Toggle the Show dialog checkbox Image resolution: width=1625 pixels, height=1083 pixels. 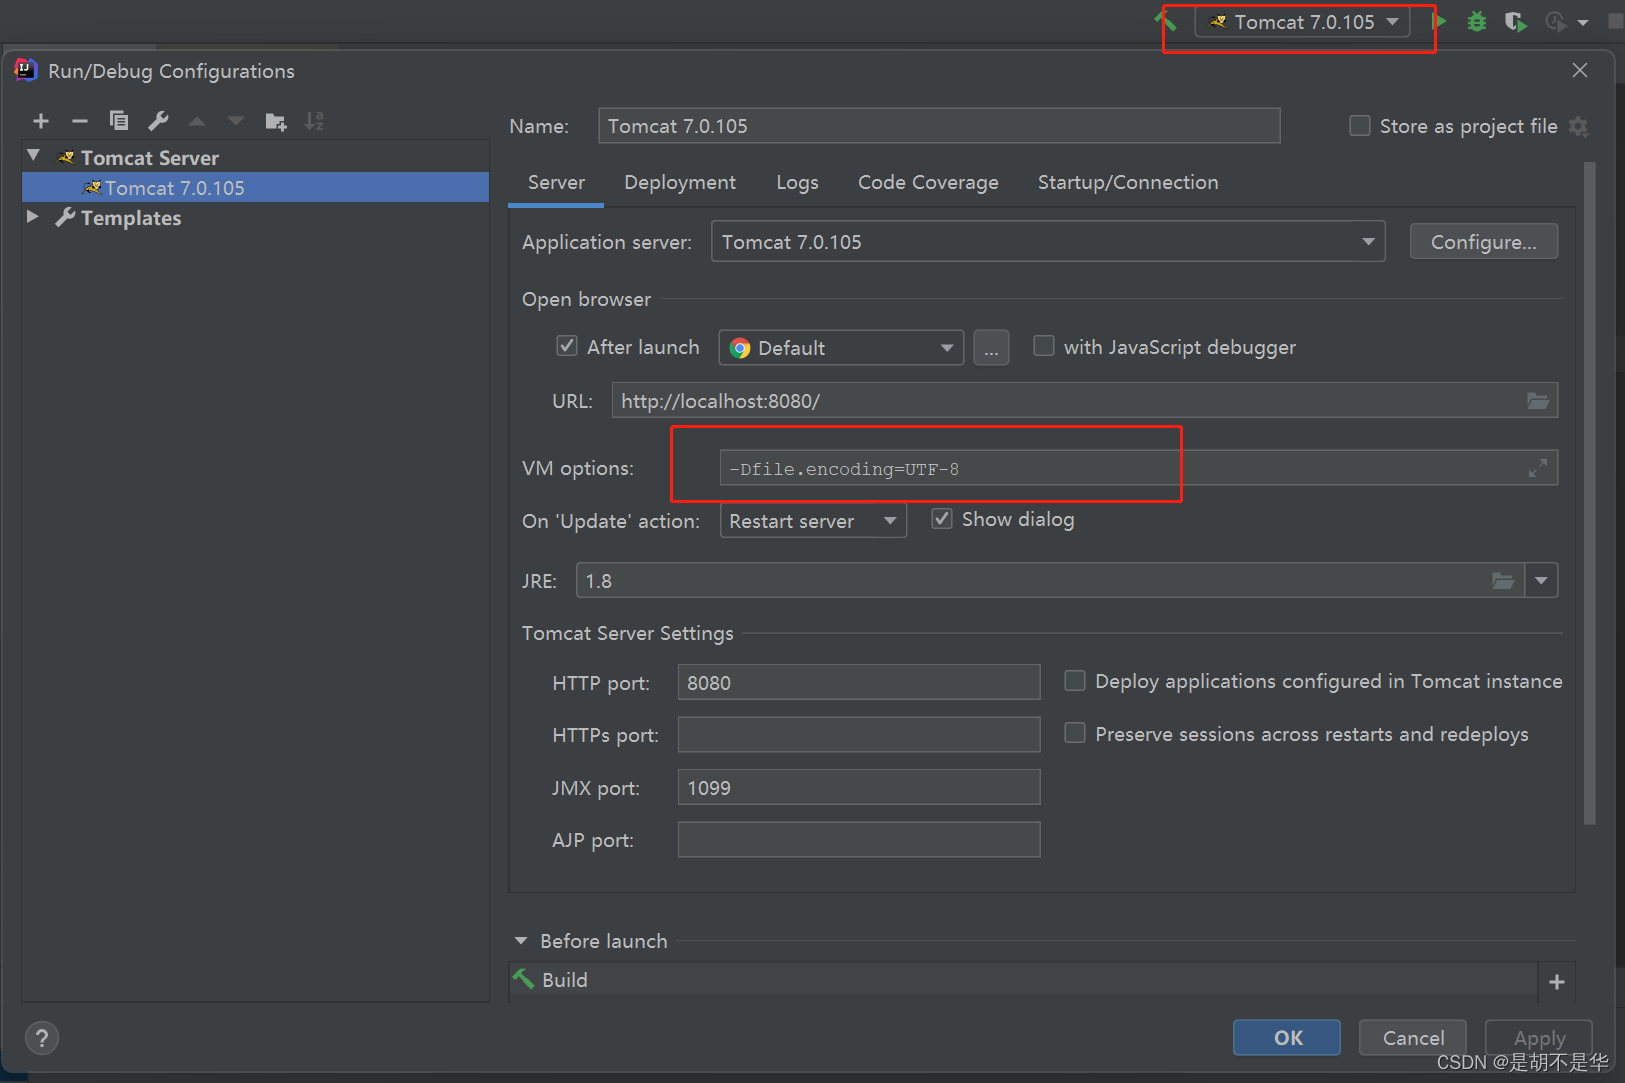pyautogui.click(x=942, y=519)
